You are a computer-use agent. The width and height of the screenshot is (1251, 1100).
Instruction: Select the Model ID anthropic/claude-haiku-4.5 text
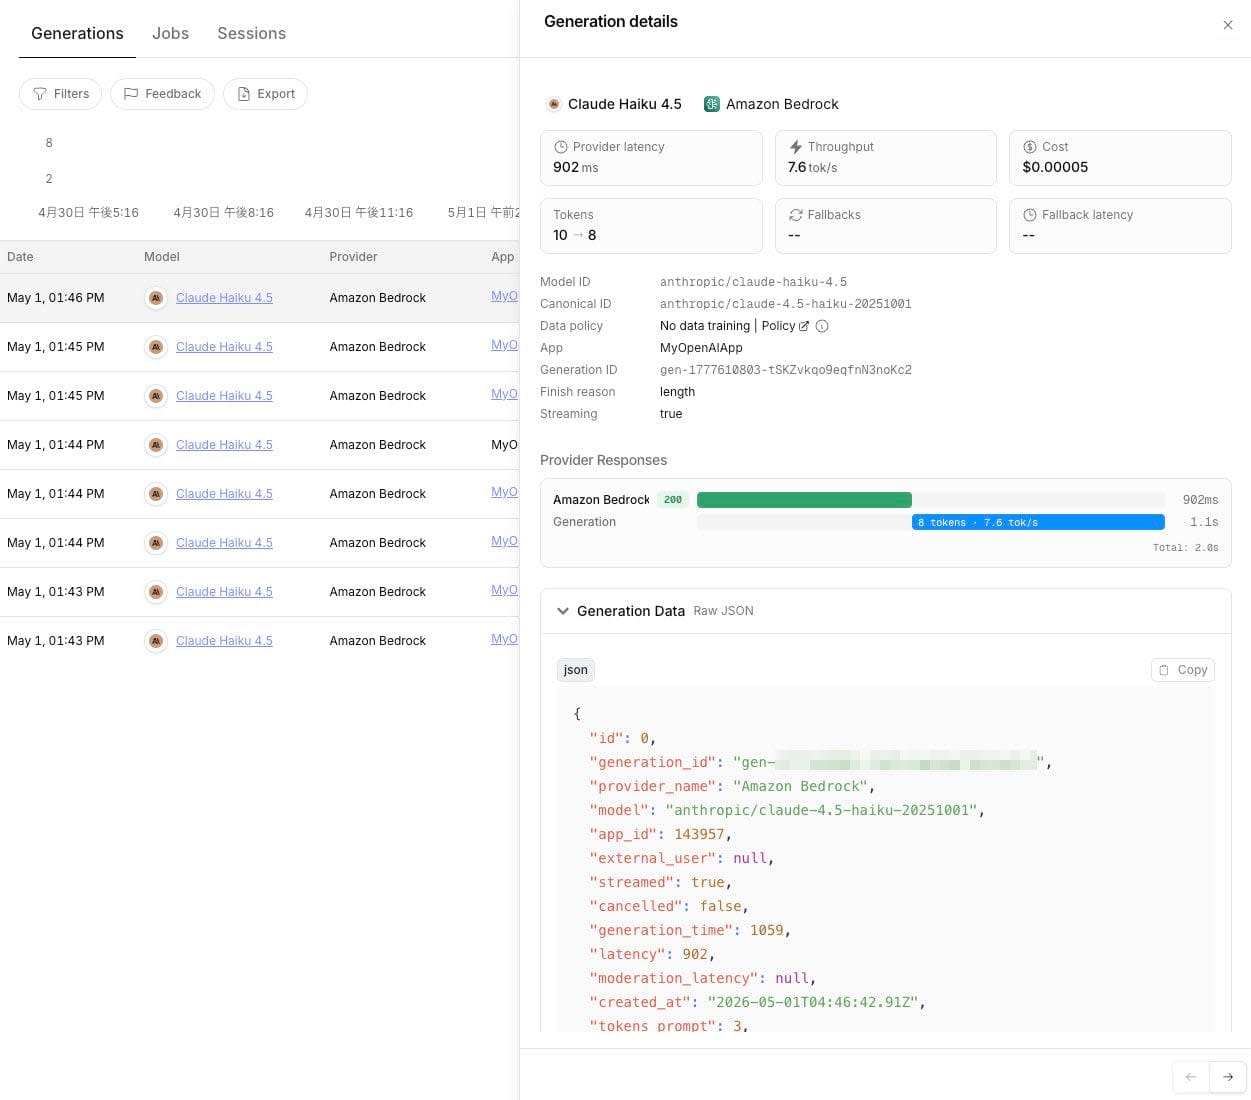[x=753, y=282]
